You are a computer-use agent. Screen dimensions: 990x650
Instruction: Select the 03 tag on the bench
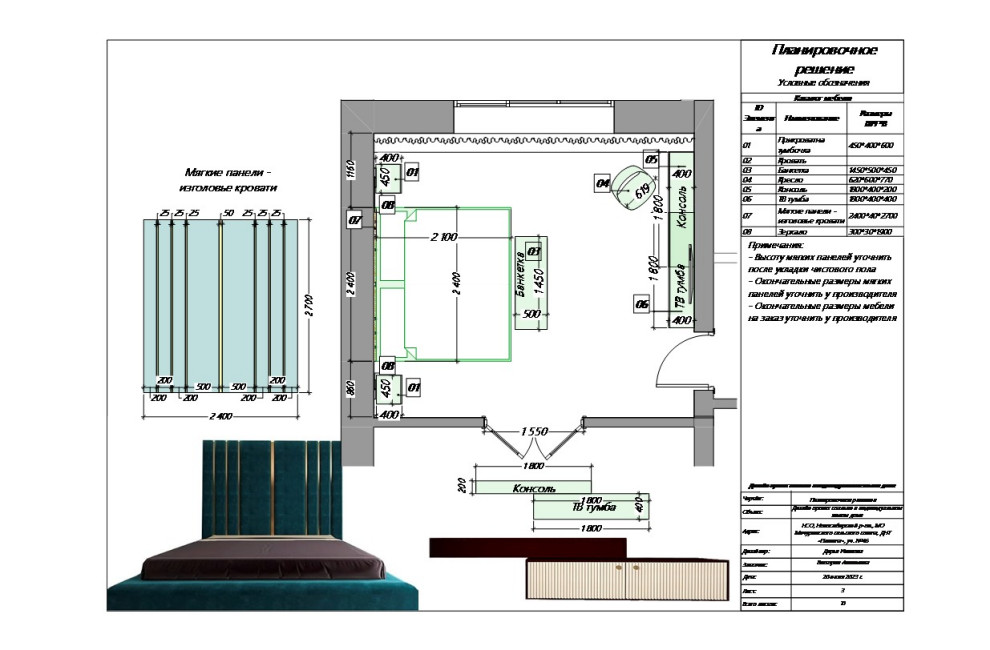tap(534, 251)
